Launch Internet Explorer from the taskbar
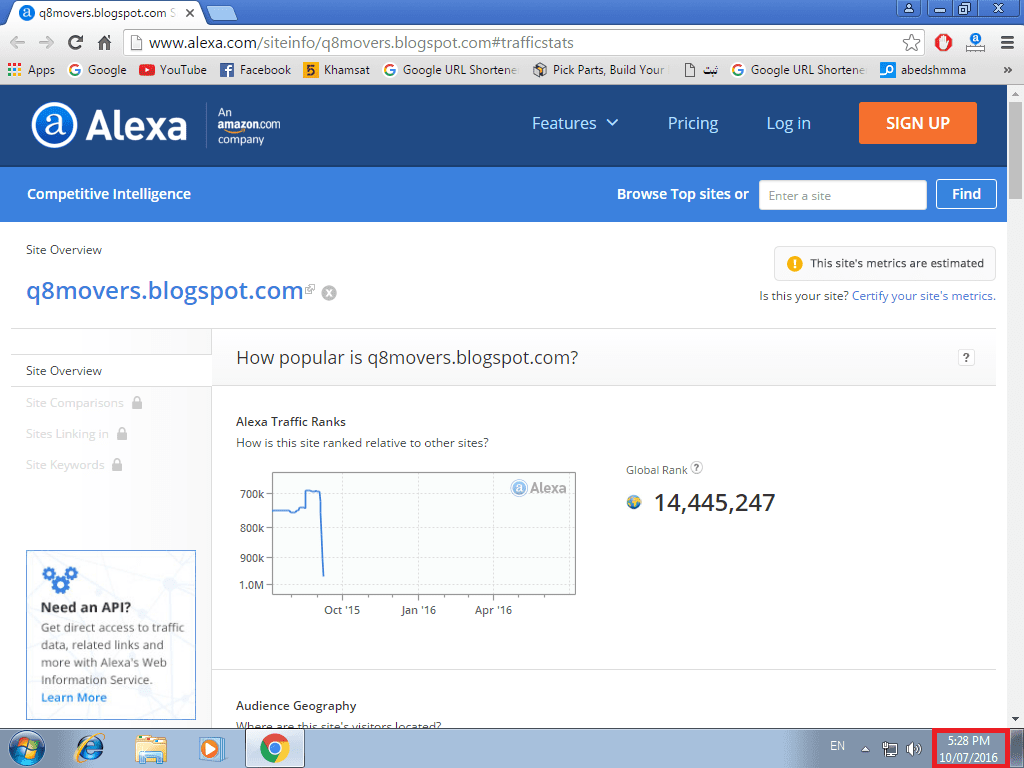 pos(89,748)
